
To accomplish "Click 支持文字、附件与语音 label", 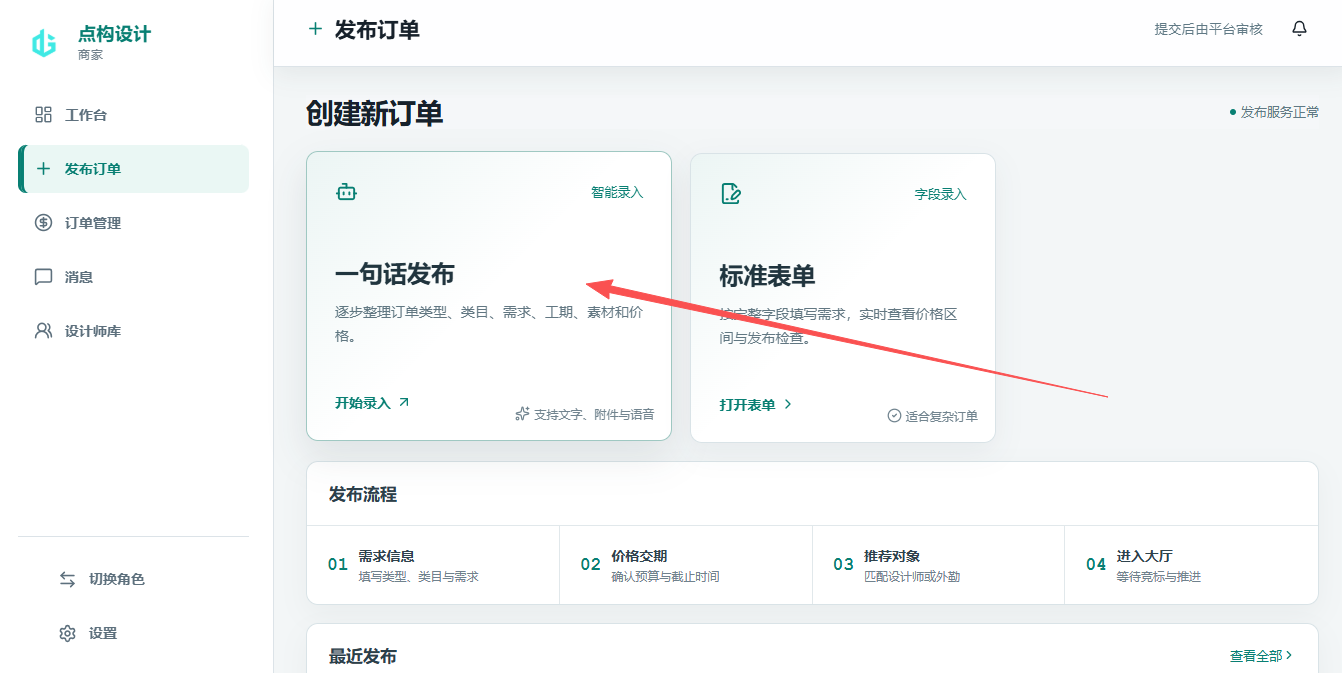I will [594, 414].
